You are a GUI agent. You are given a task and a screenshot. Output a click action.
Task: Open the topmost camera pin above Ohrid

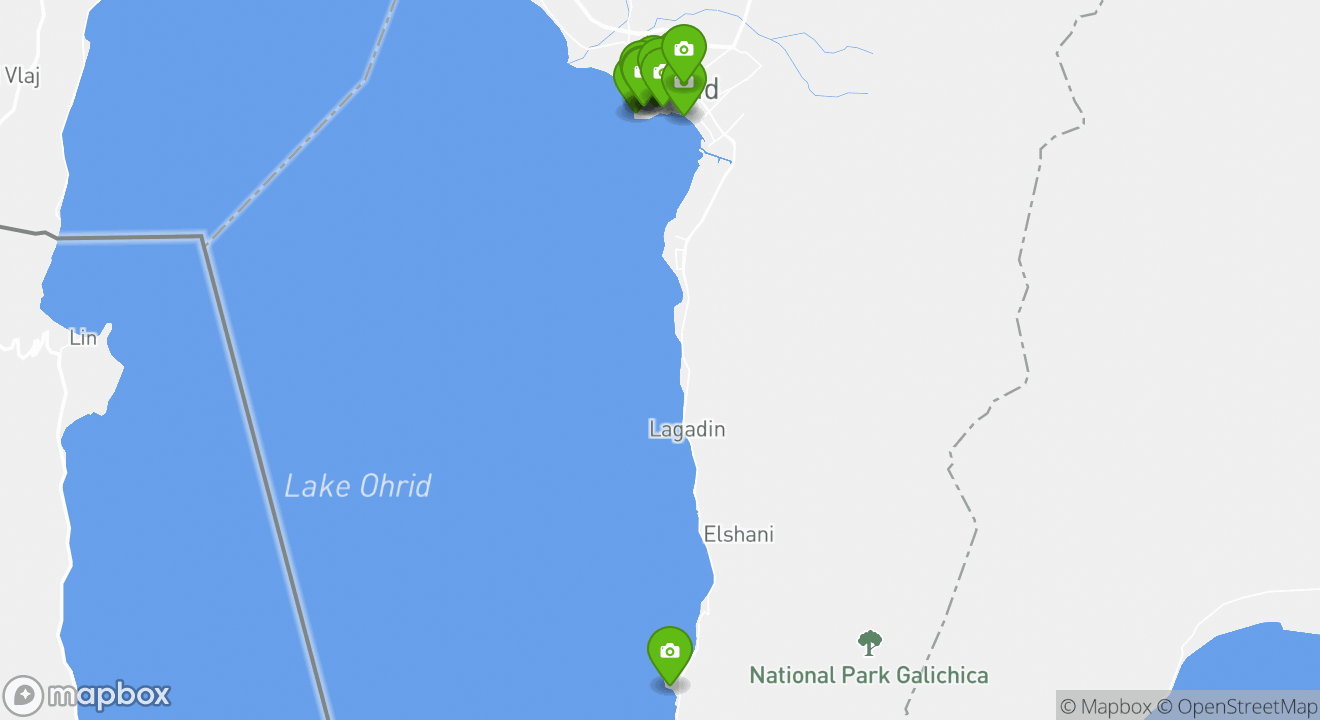[684, 50]
